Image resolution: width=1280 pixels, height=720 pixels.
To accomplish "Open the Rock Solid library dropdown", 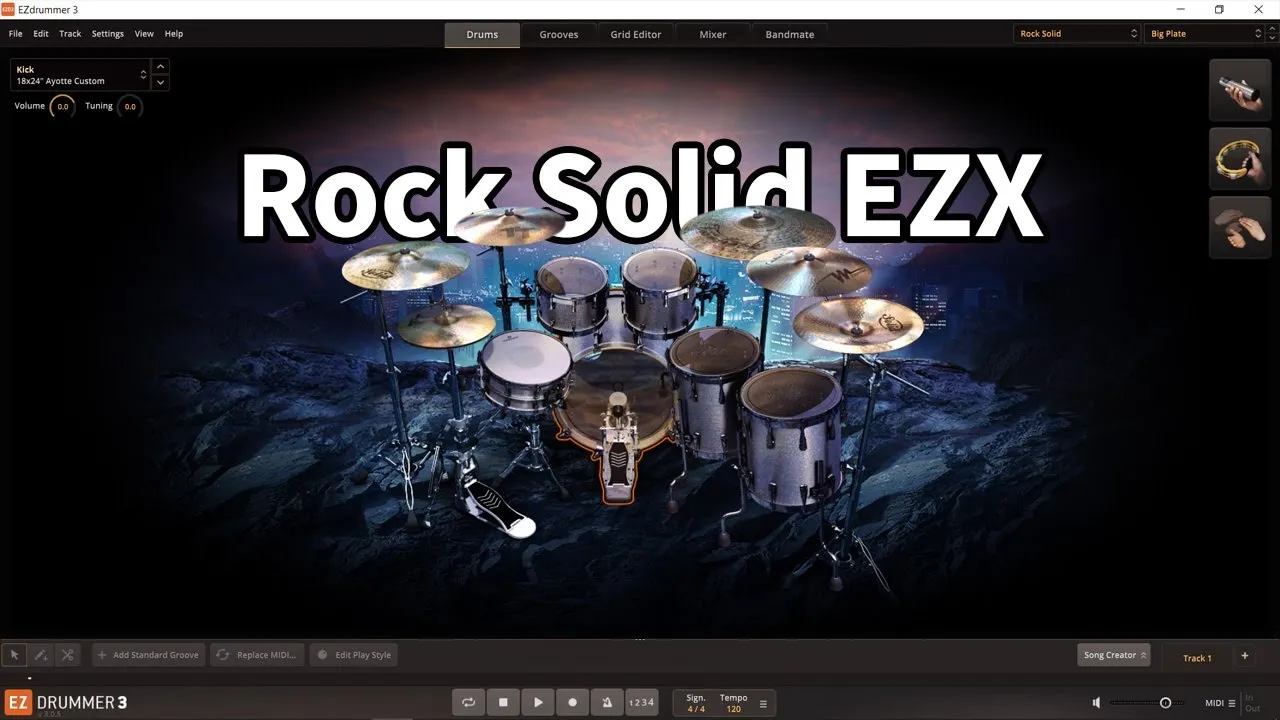I will pyautogui.click(x=1077, y=34).
